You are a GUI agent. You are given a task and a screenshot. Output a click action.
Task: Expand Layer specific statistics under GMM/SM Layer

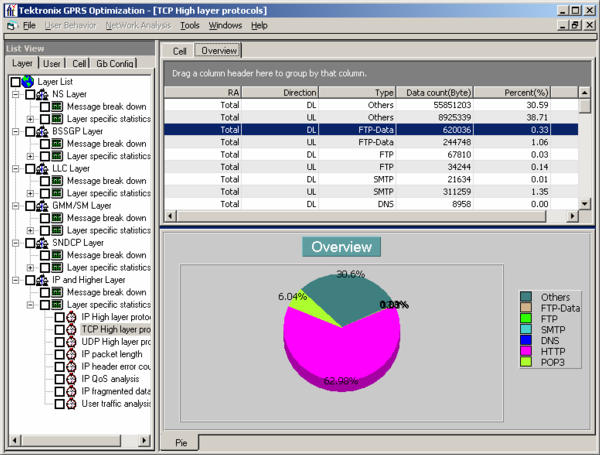pyautogui.click(x=30, y=230)
